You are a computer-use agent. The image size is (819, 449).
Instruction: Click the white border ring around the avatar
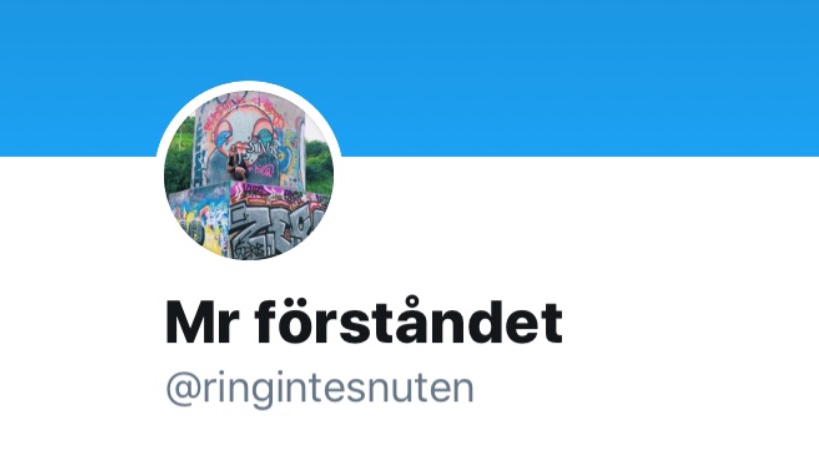pos(249,85)
